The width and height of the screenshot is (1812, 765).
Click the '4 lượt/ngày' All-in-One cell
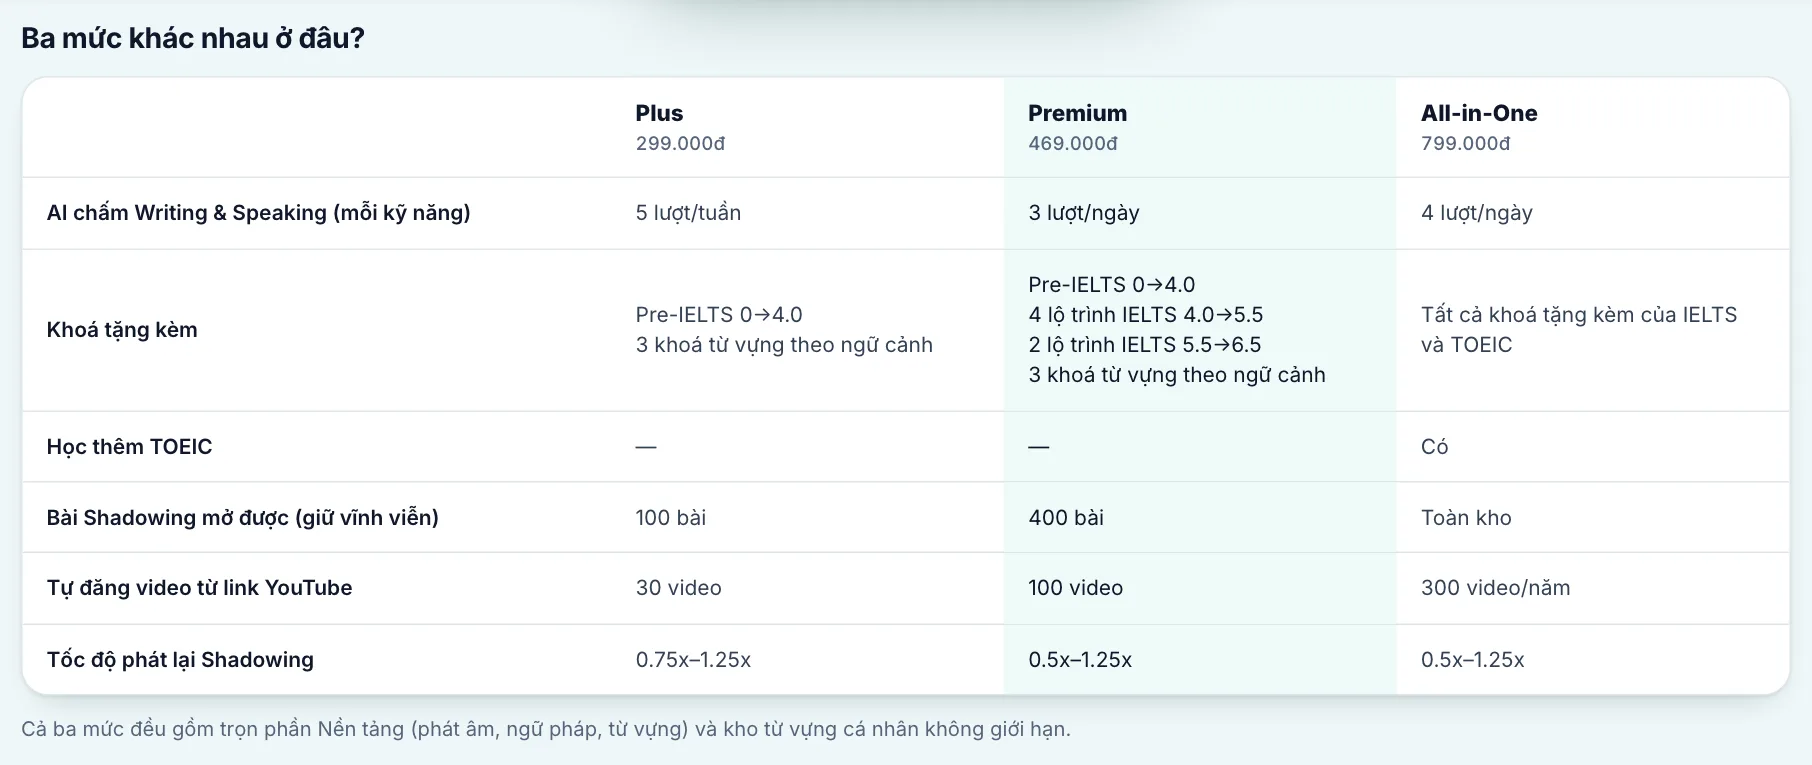[x=1477, y=213]
